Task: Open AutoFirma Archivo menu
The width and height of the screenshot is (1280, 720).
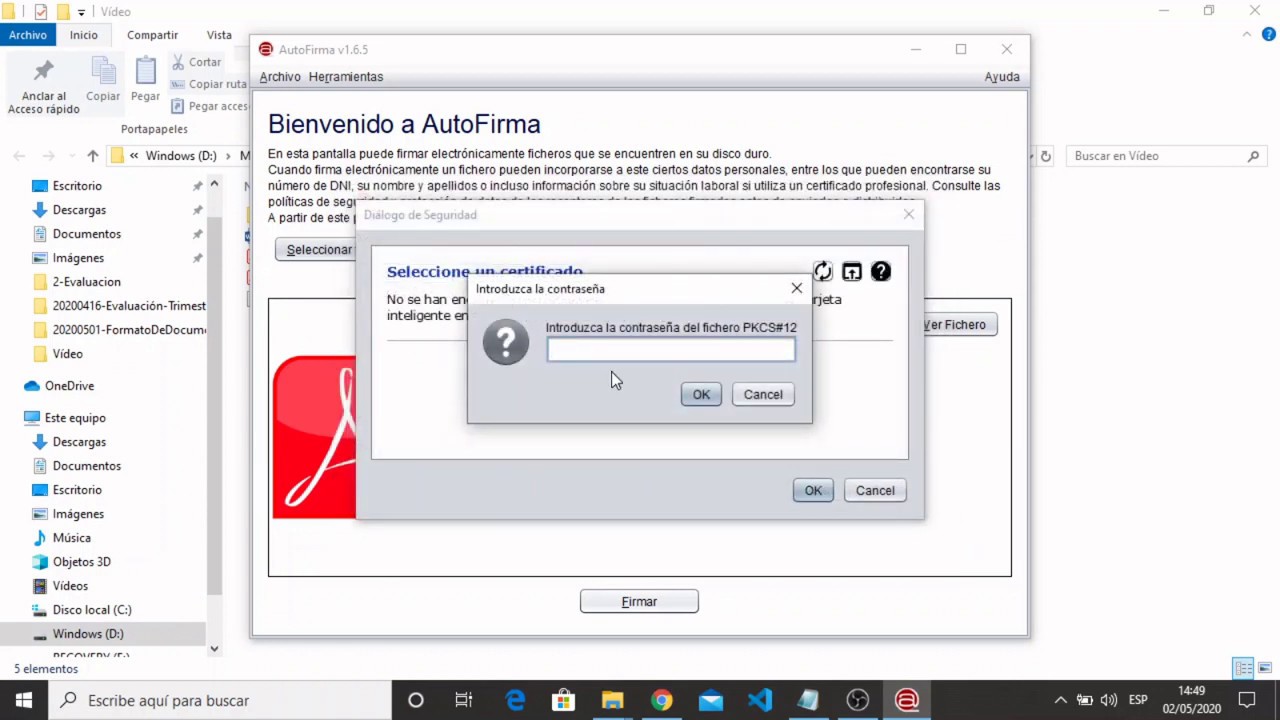Action: click(280, 77)
